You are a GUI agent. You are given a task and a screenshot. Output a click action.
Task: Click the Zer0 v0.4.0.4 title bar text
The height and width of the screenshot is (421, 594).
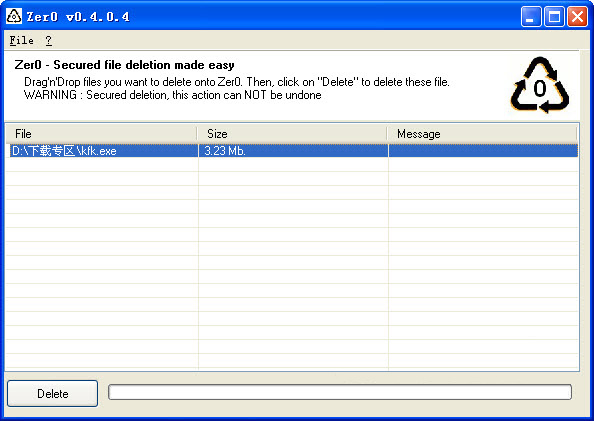coord(78,17)
